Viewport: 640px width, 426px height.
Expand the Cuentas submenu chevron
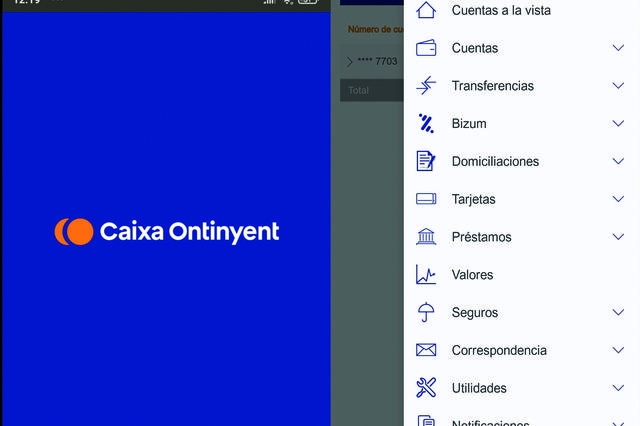pos(618,48)
